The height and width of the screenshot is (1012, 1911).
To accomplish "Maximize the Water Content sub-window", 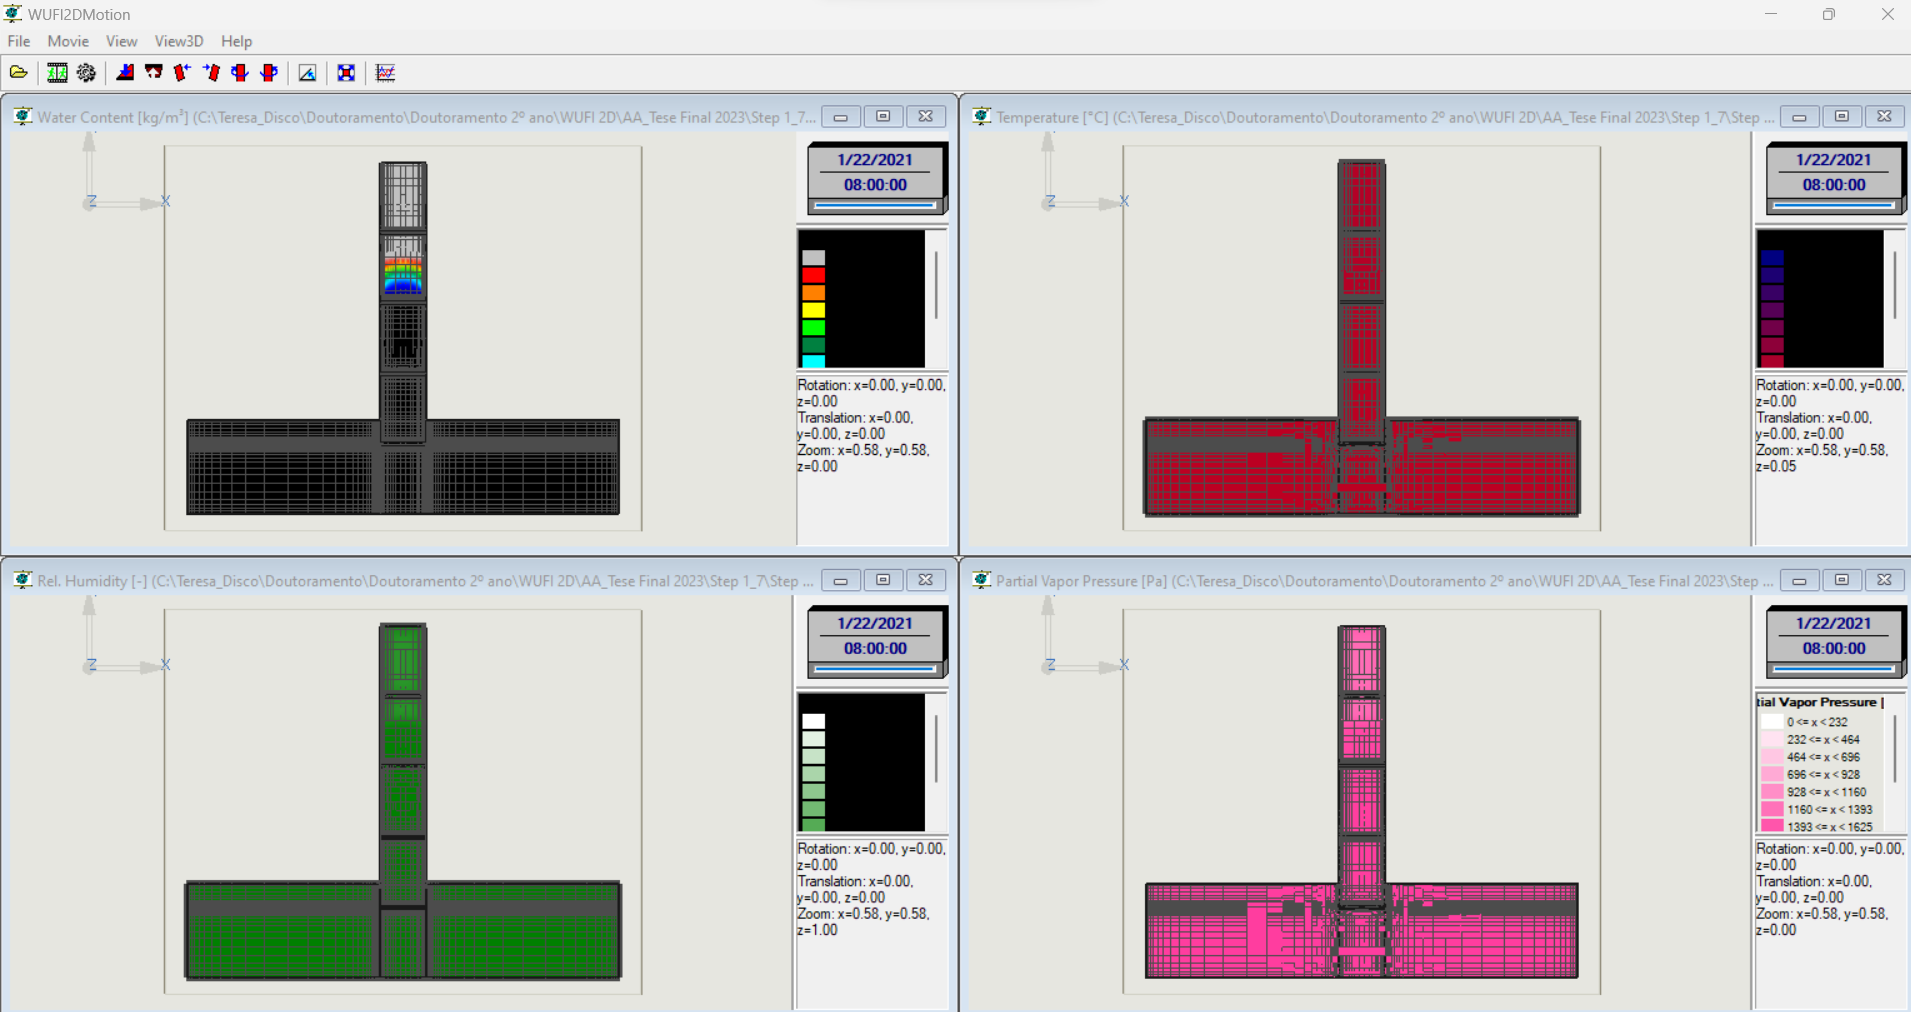I will click(883, 117).
